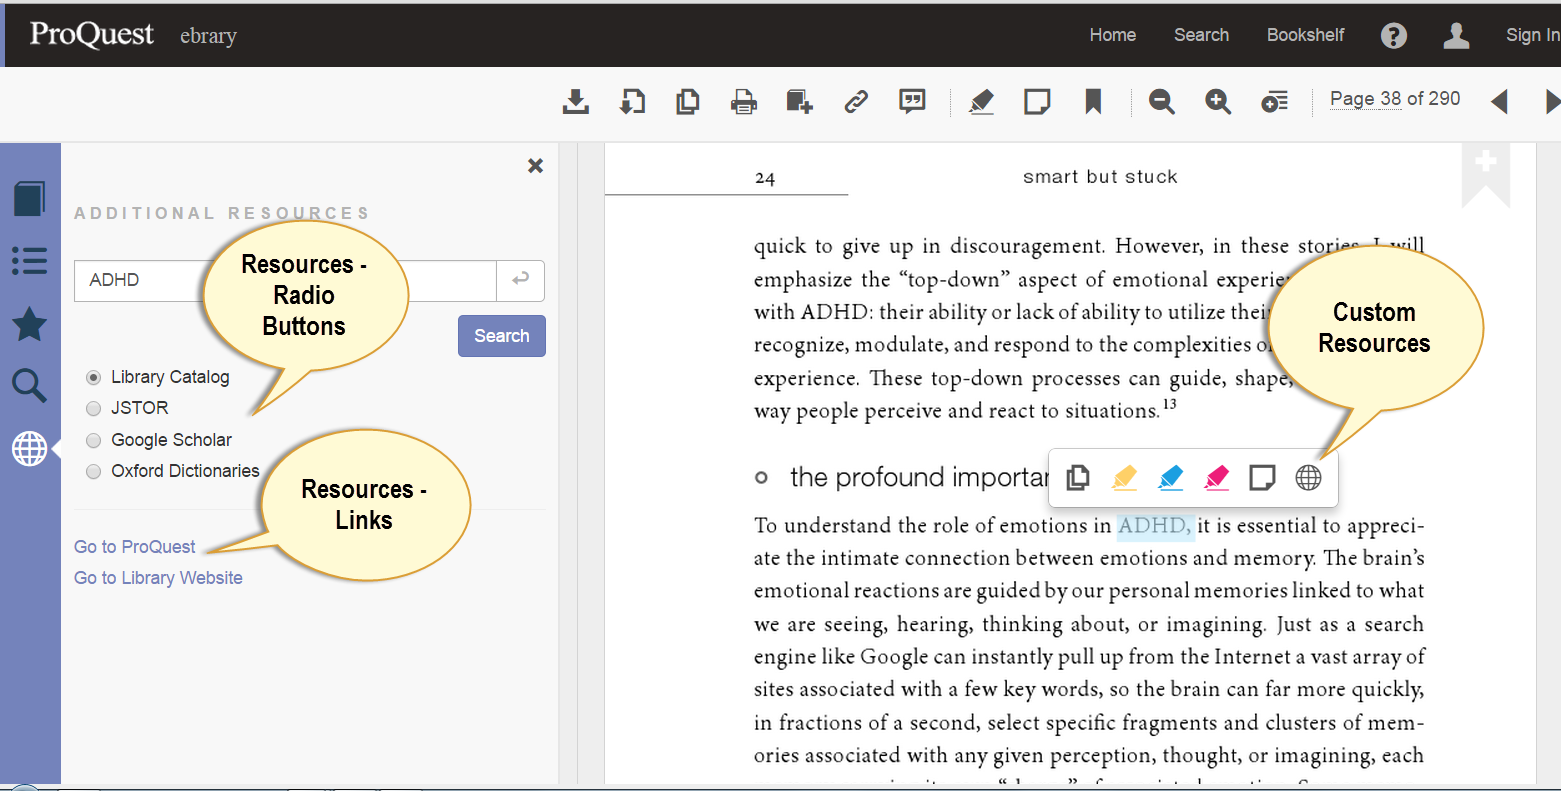Zoom in with the plus magnifier

pos(1217,101)
